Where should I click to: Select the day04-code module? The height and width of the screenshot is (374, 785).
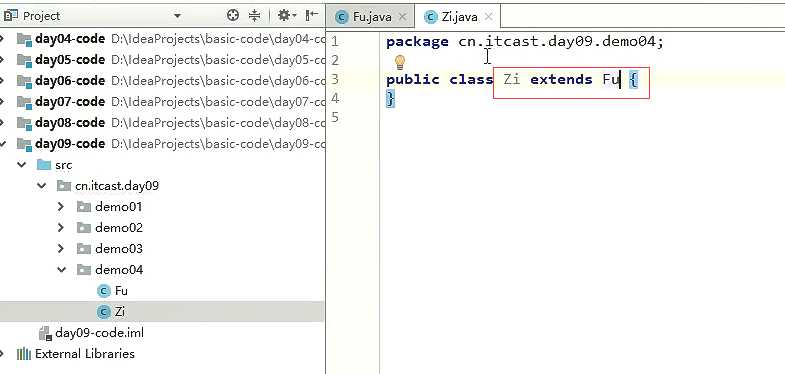tap(70, 39)
